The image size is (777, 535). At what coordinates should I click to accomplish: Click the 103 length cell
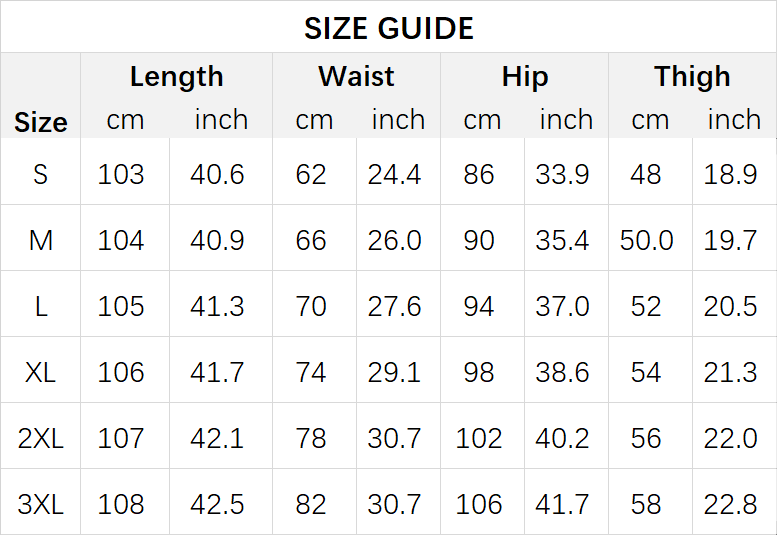[x=121, y=174]
